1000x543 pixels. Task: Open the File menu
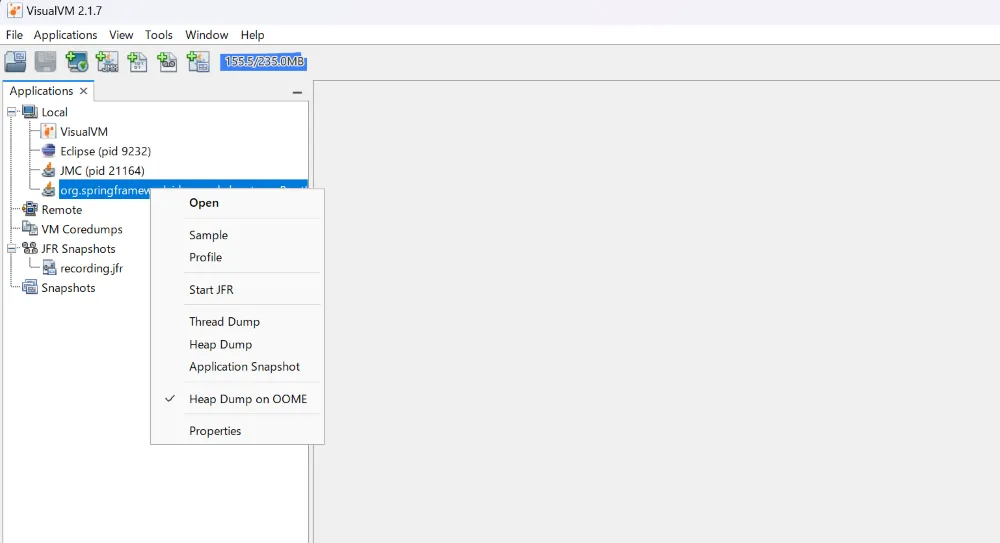[14, 35]
